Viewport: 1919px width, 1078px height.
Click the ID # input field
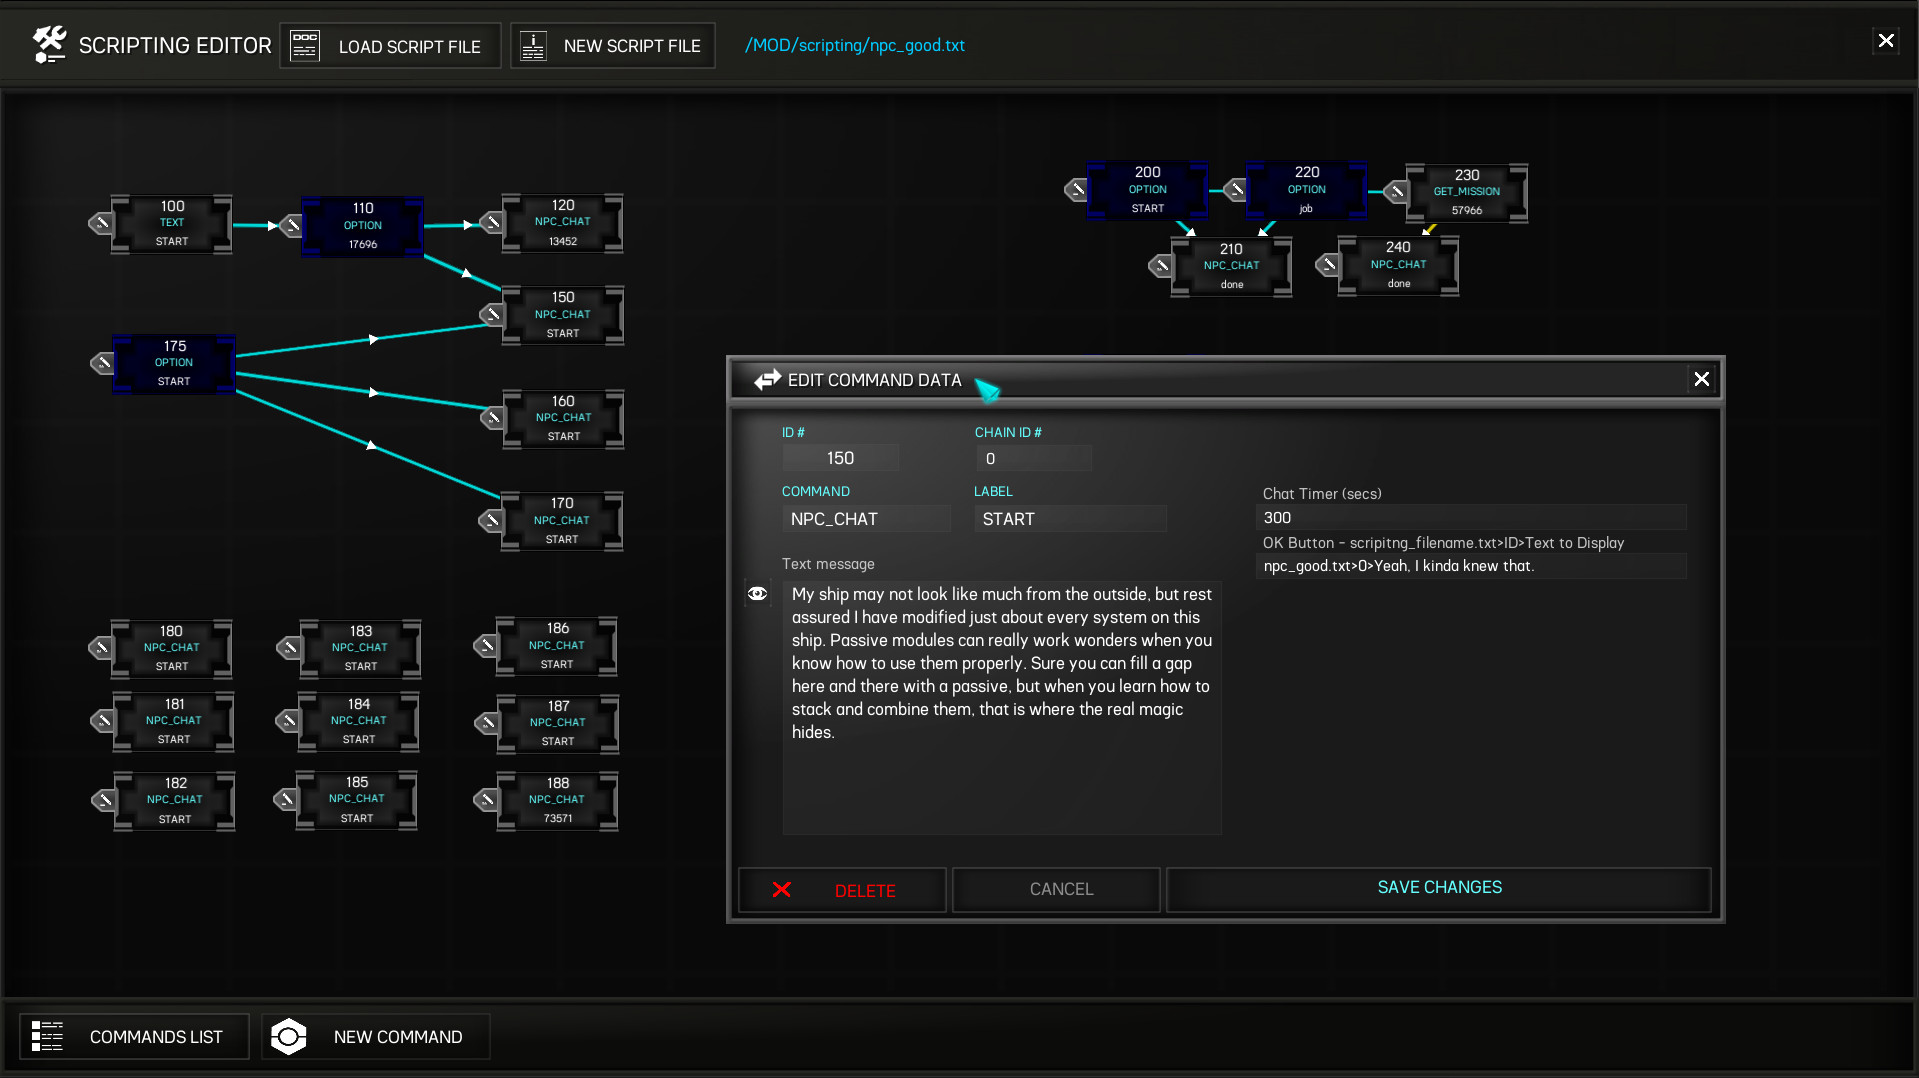coord(840,457)
